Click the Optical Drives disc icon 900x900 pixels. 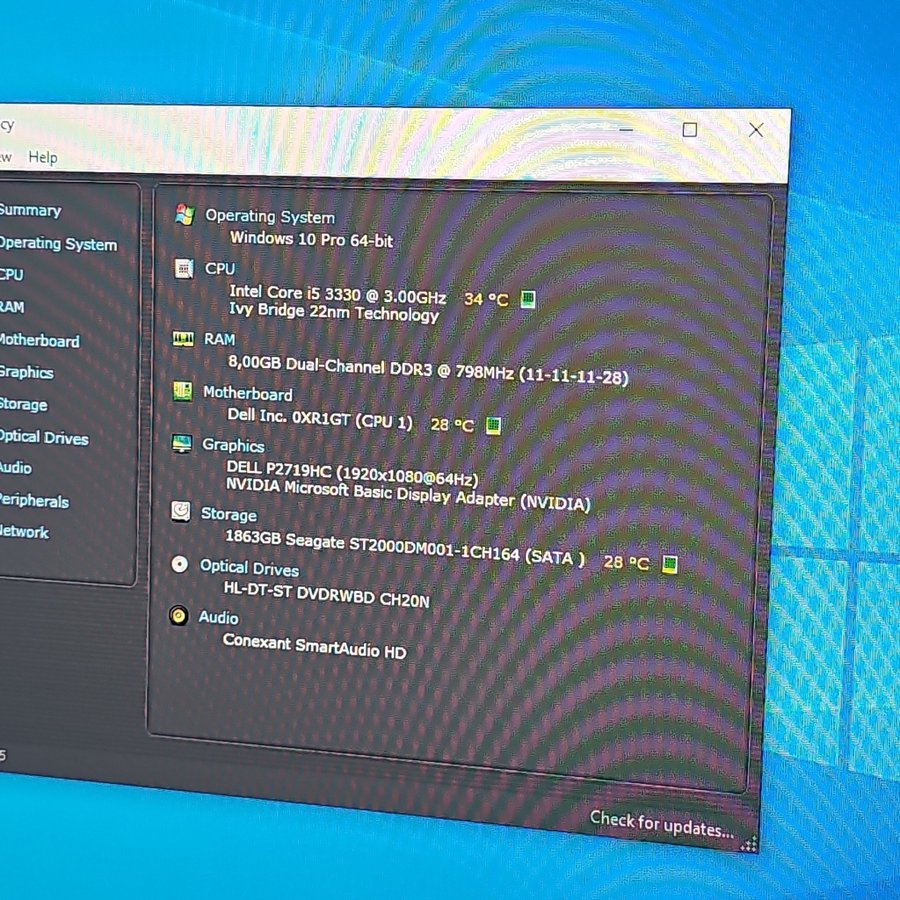[x=180, y=564]
